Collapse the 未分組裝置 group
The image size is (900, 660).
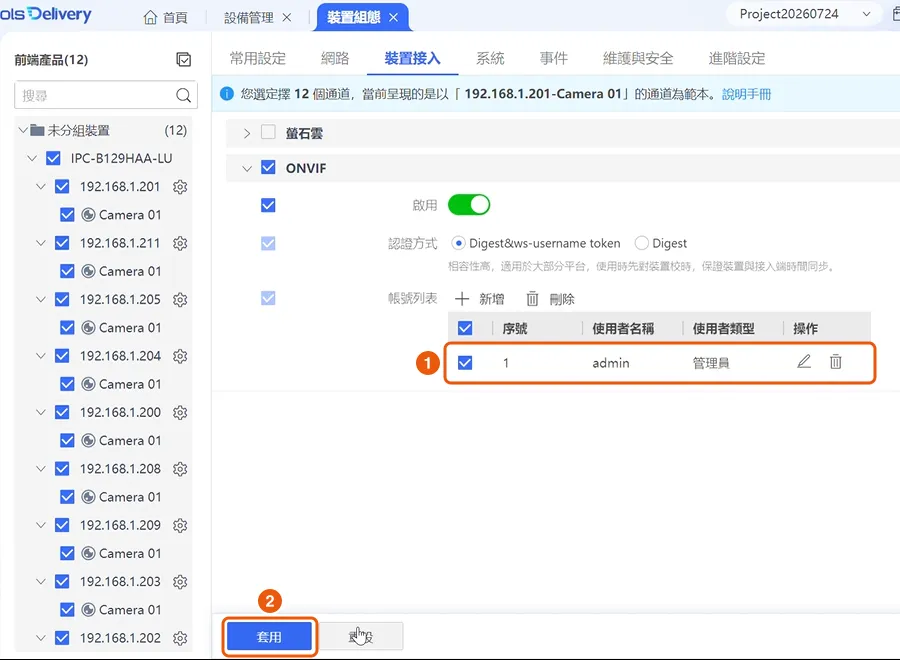click(x=23, y=130)
